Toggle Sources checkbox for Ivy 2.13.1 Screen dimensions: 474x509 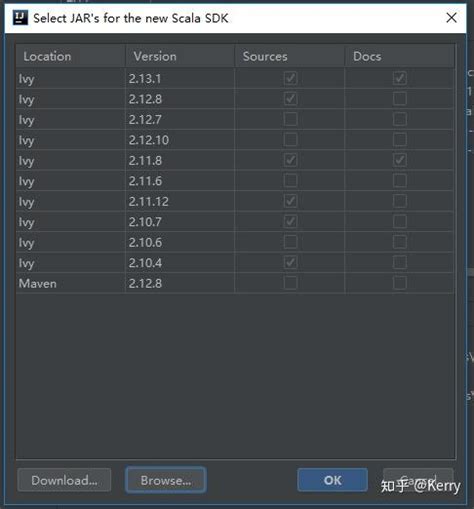[290, 78]
